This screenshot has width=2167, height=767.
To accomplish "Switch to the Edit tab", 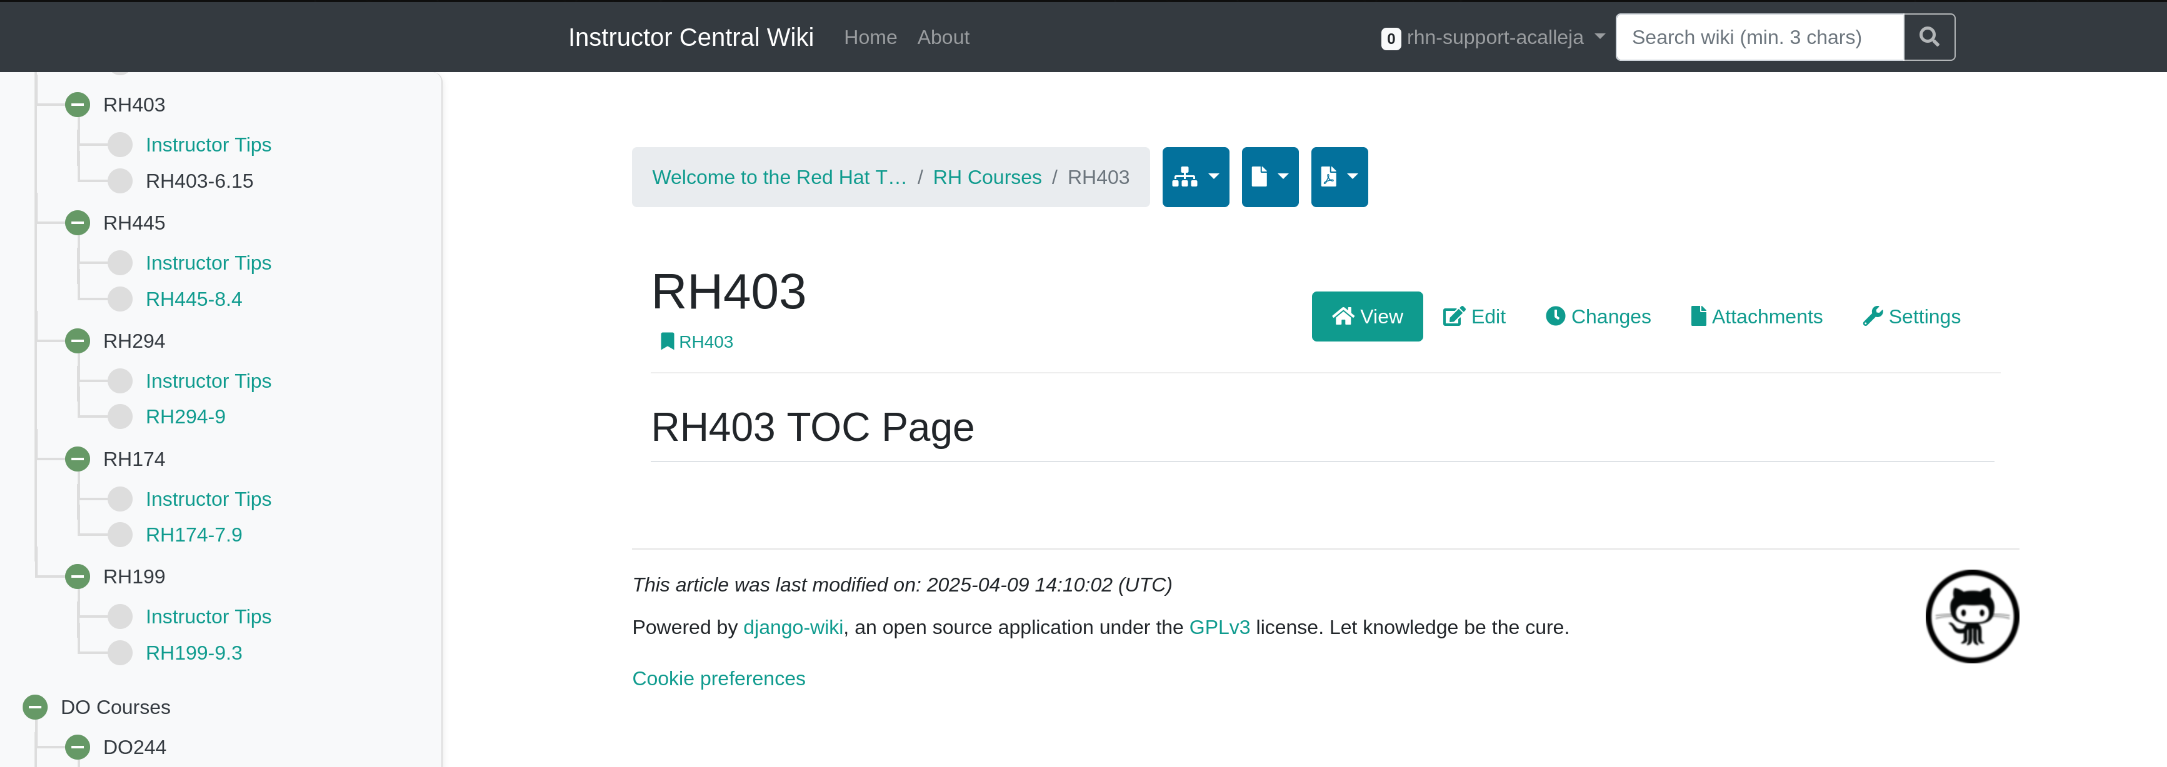I will tap(1474, 316).
